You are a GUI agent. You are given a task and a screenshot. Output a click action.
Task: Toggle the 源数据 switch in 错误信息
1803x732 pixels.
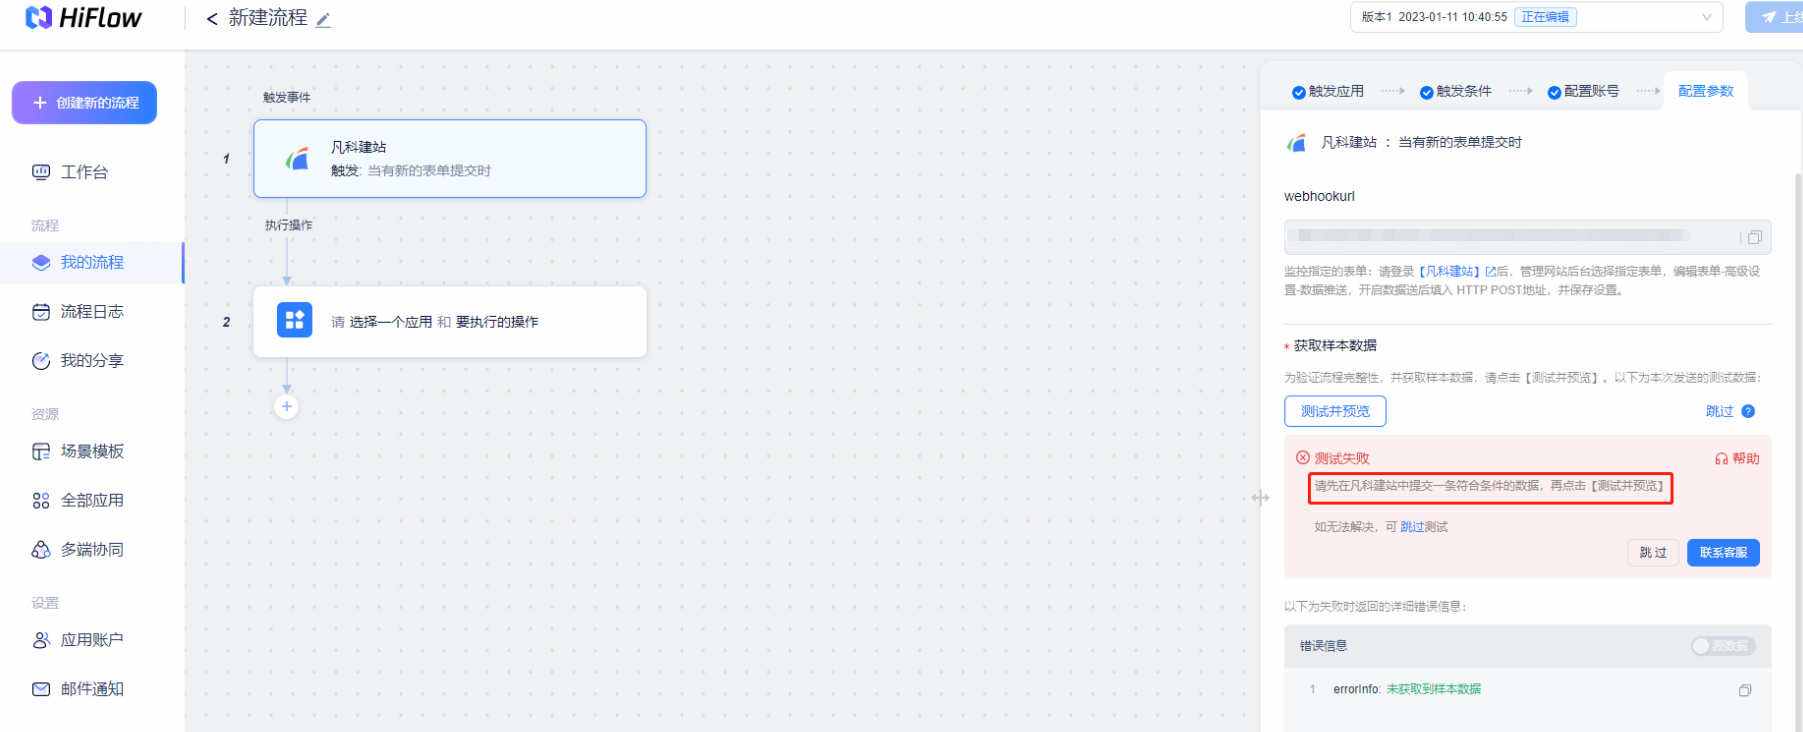coord(1722,646)
